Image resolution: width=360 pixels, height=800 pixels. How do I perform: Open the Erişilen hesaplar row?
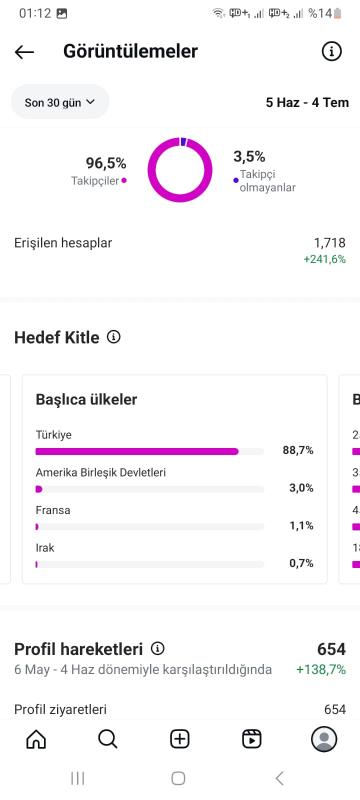pyautogui.click(x=179, y=251)
